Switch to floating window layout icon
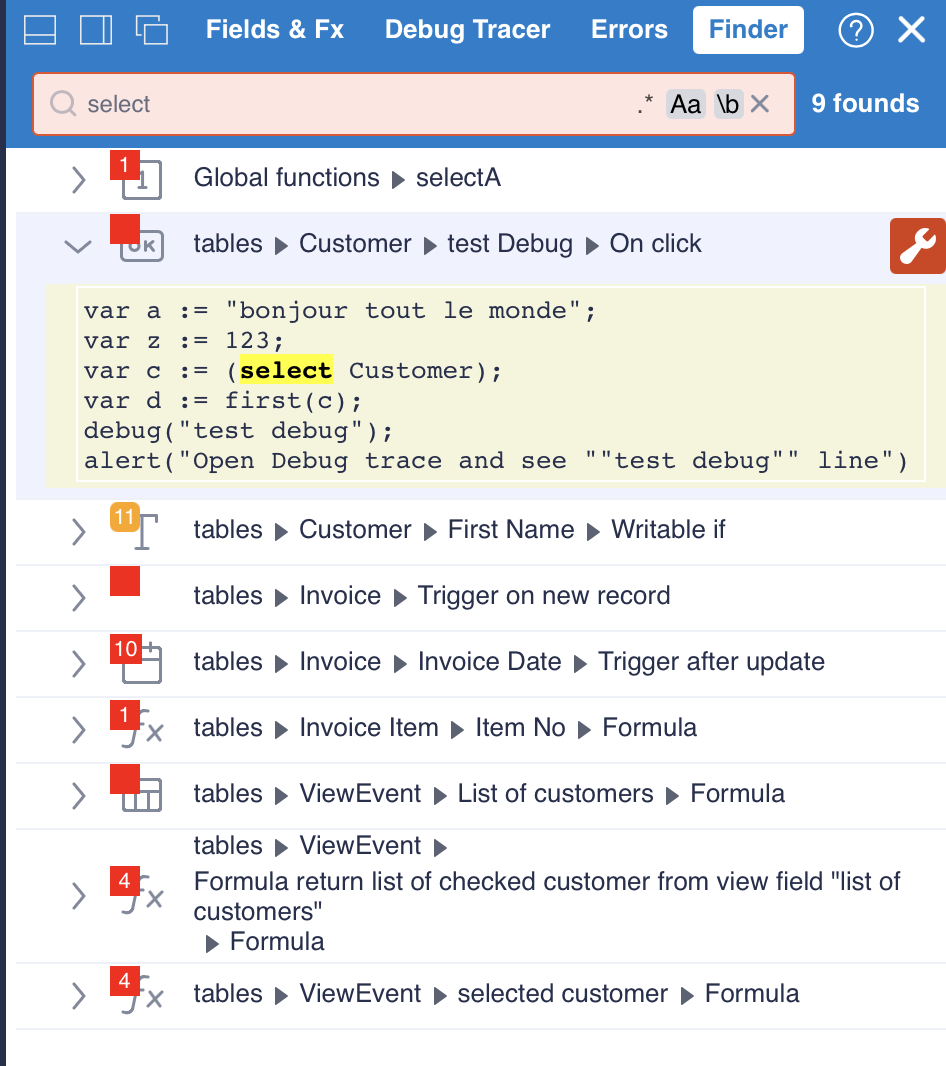 pos(152,30)
